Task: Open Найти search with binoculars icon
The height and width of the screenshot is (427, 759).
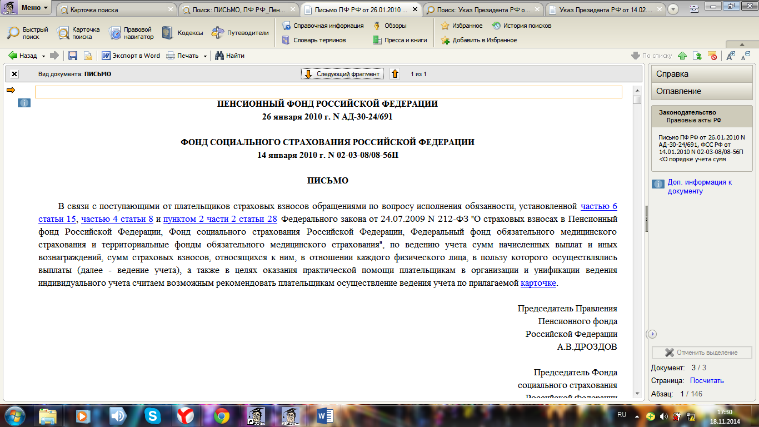Action: coord(230,56)
